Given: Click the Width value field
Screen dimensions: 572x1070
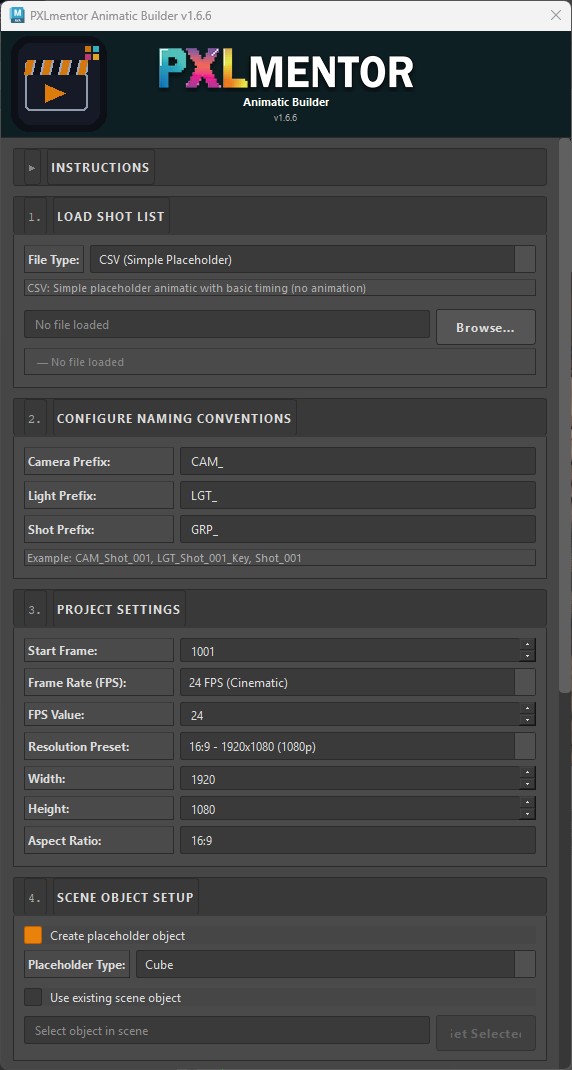Looking at the screenshot, I should coord(349,779).
